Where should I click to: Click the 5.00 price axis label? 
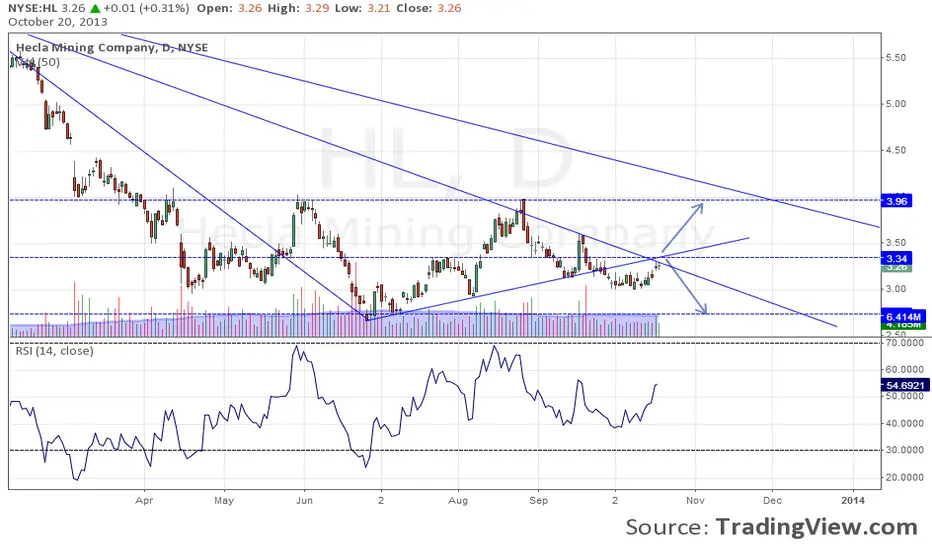896,103
